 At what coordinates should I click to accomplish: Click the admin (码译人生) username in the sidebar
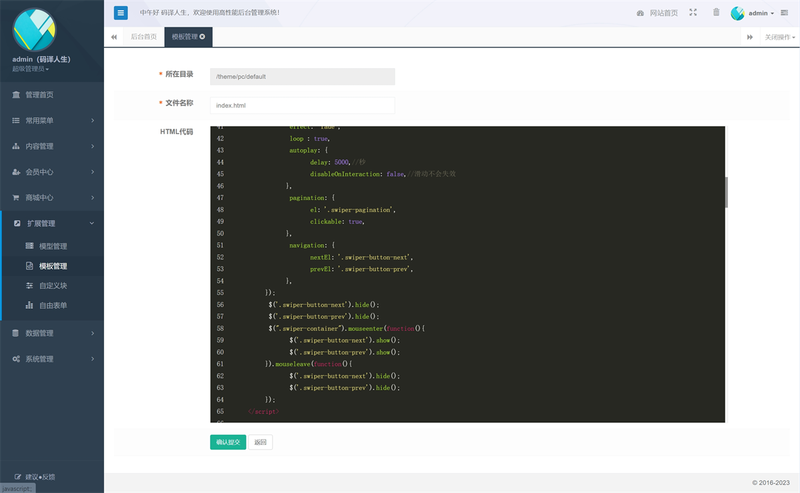(41, 59)
